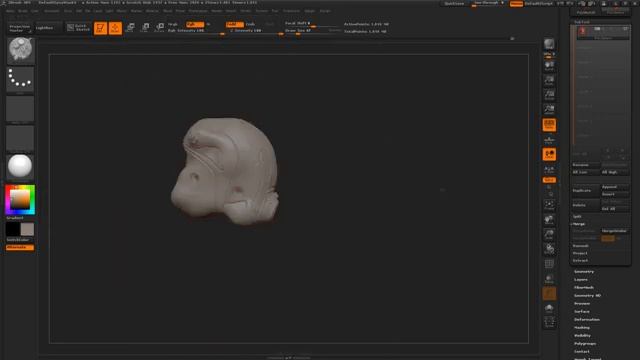This screenshot has height=360, width=640.
Task: Expand the FiberMesh section
Action: 584,288
